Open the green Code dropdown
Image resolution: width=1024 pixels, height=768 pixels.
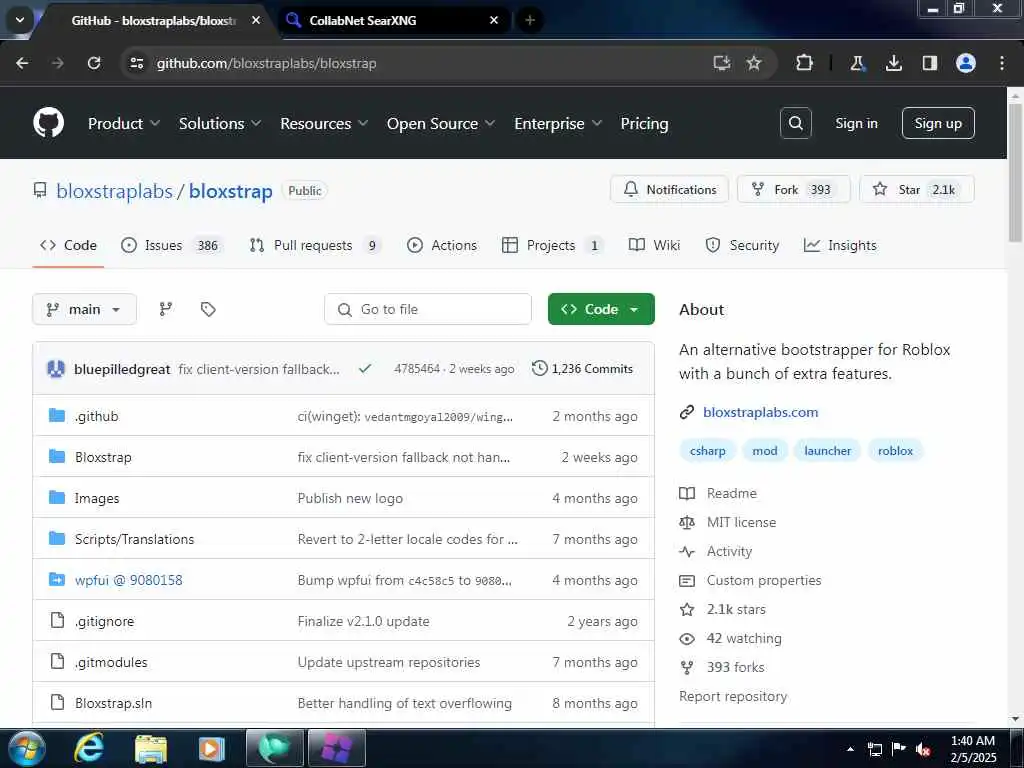601,309
